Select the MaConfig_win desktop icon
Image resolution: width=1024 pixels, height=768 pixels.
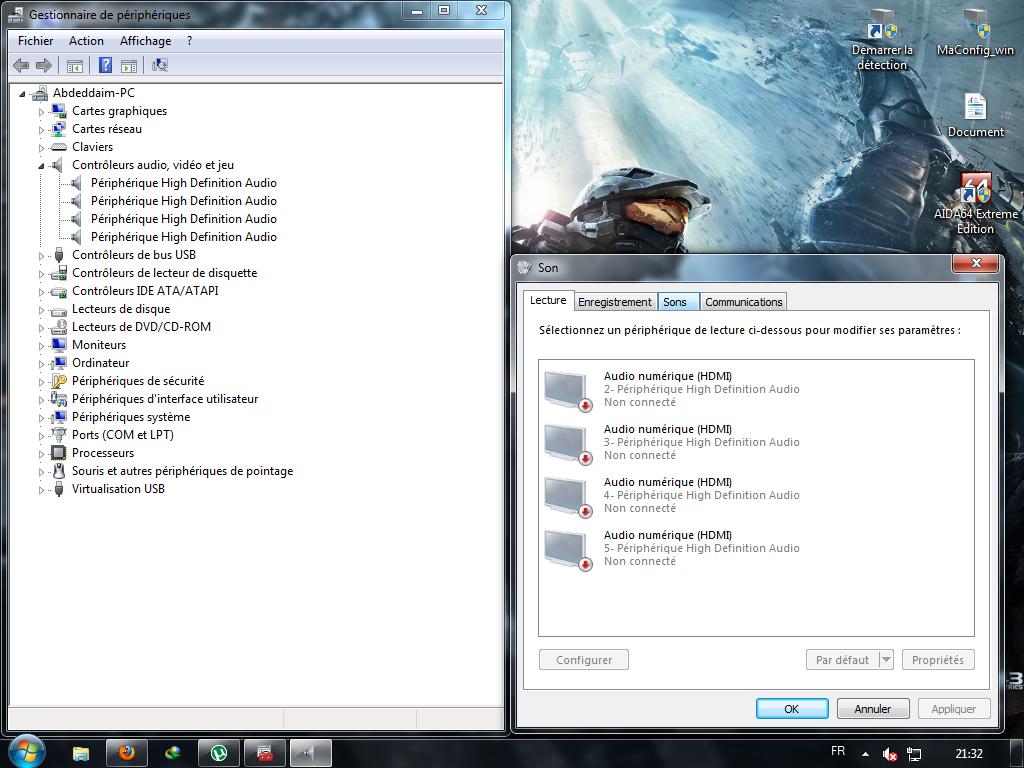point(975,33)
